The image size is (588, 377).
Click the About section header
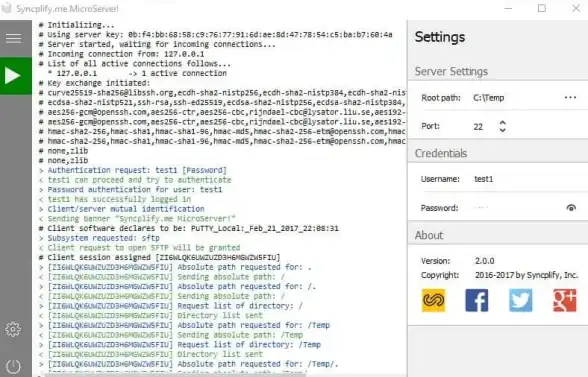429,235
